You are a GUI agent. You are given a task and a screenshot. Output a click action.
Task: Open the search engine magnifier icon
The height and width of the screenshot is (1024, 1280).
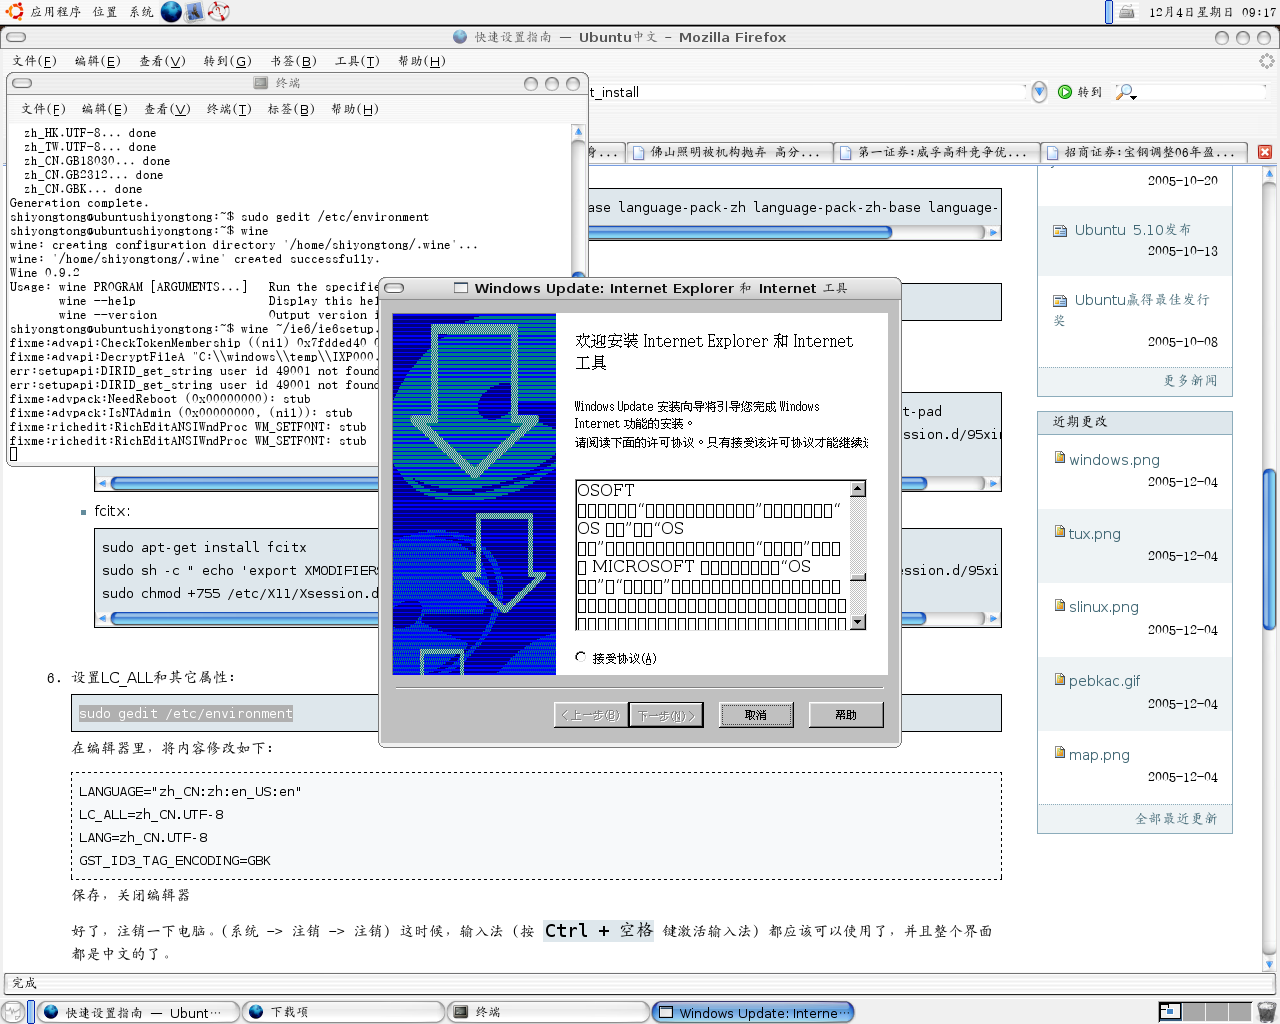[1125, 92]
